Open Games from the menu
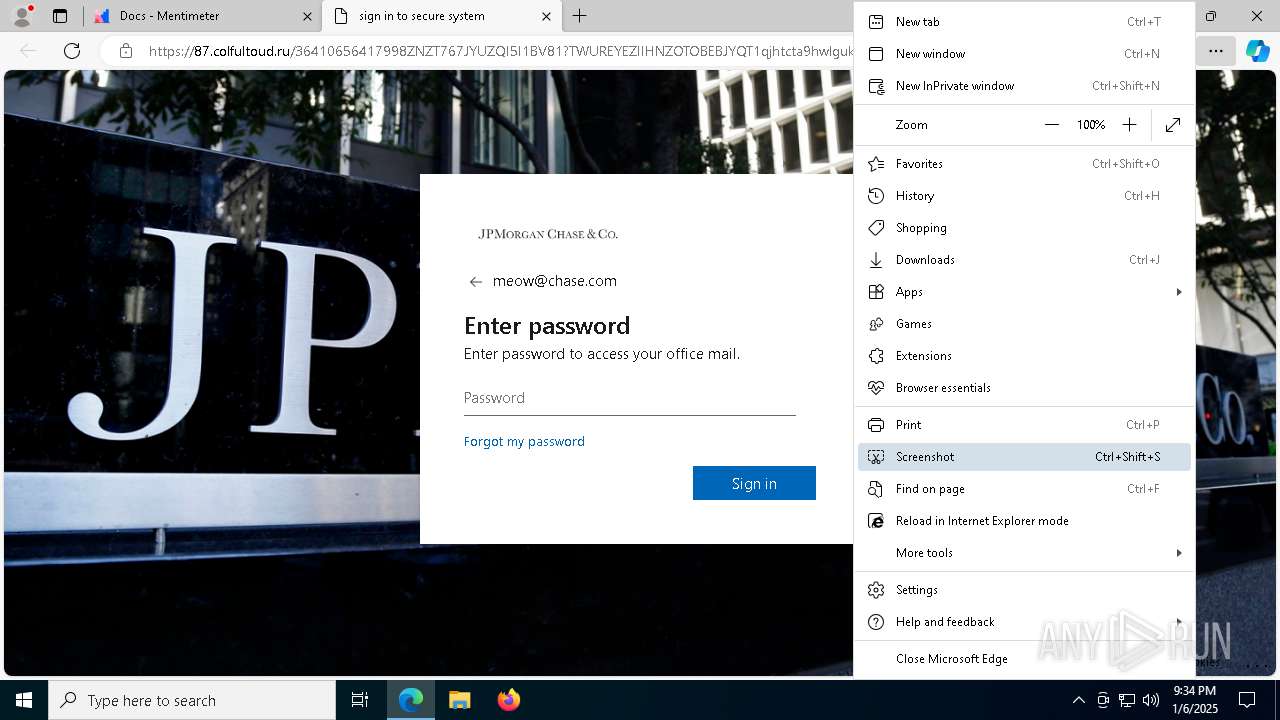1280x720 pixels. [1024, 324]
